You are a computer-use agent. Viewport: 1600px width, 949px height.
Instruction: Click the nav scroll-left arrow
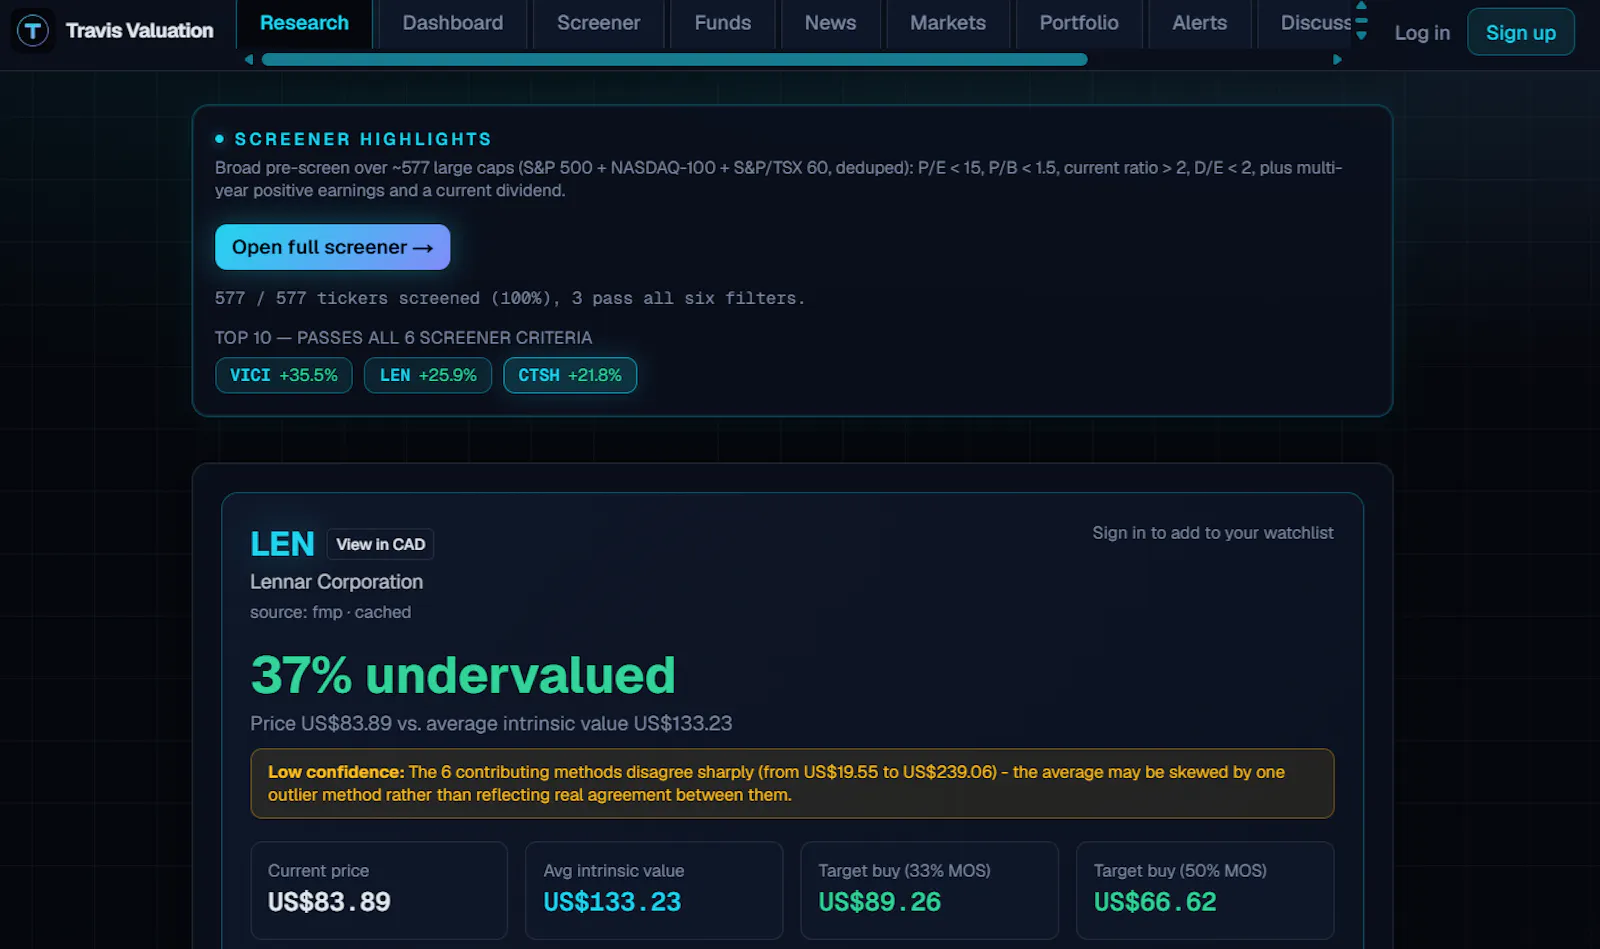pyautogui.click(x=248, y=60)
